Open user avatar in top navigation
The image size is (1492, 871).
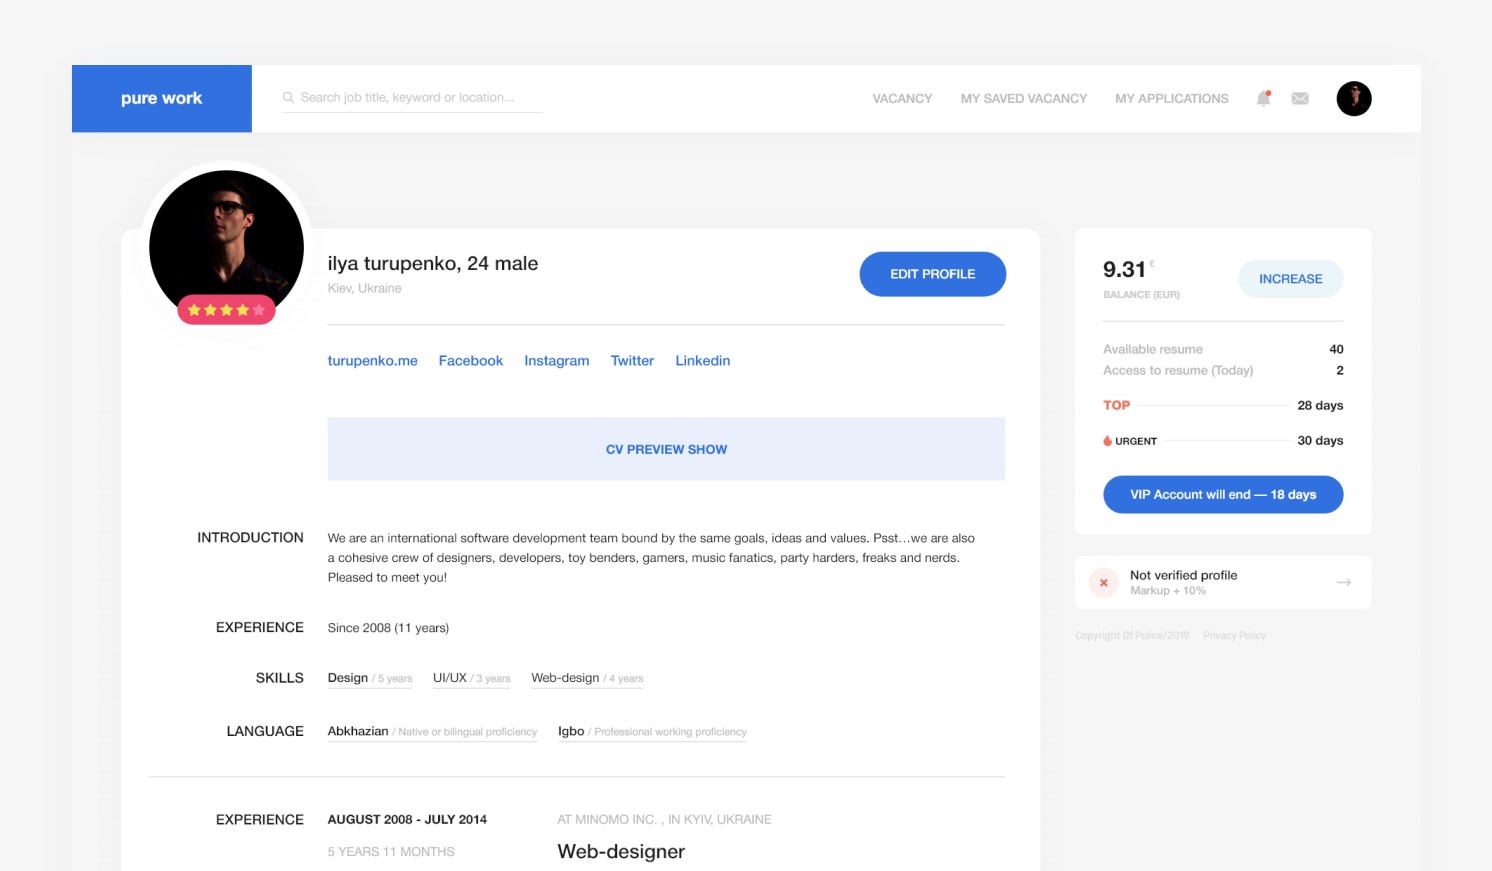(1354, 98)
